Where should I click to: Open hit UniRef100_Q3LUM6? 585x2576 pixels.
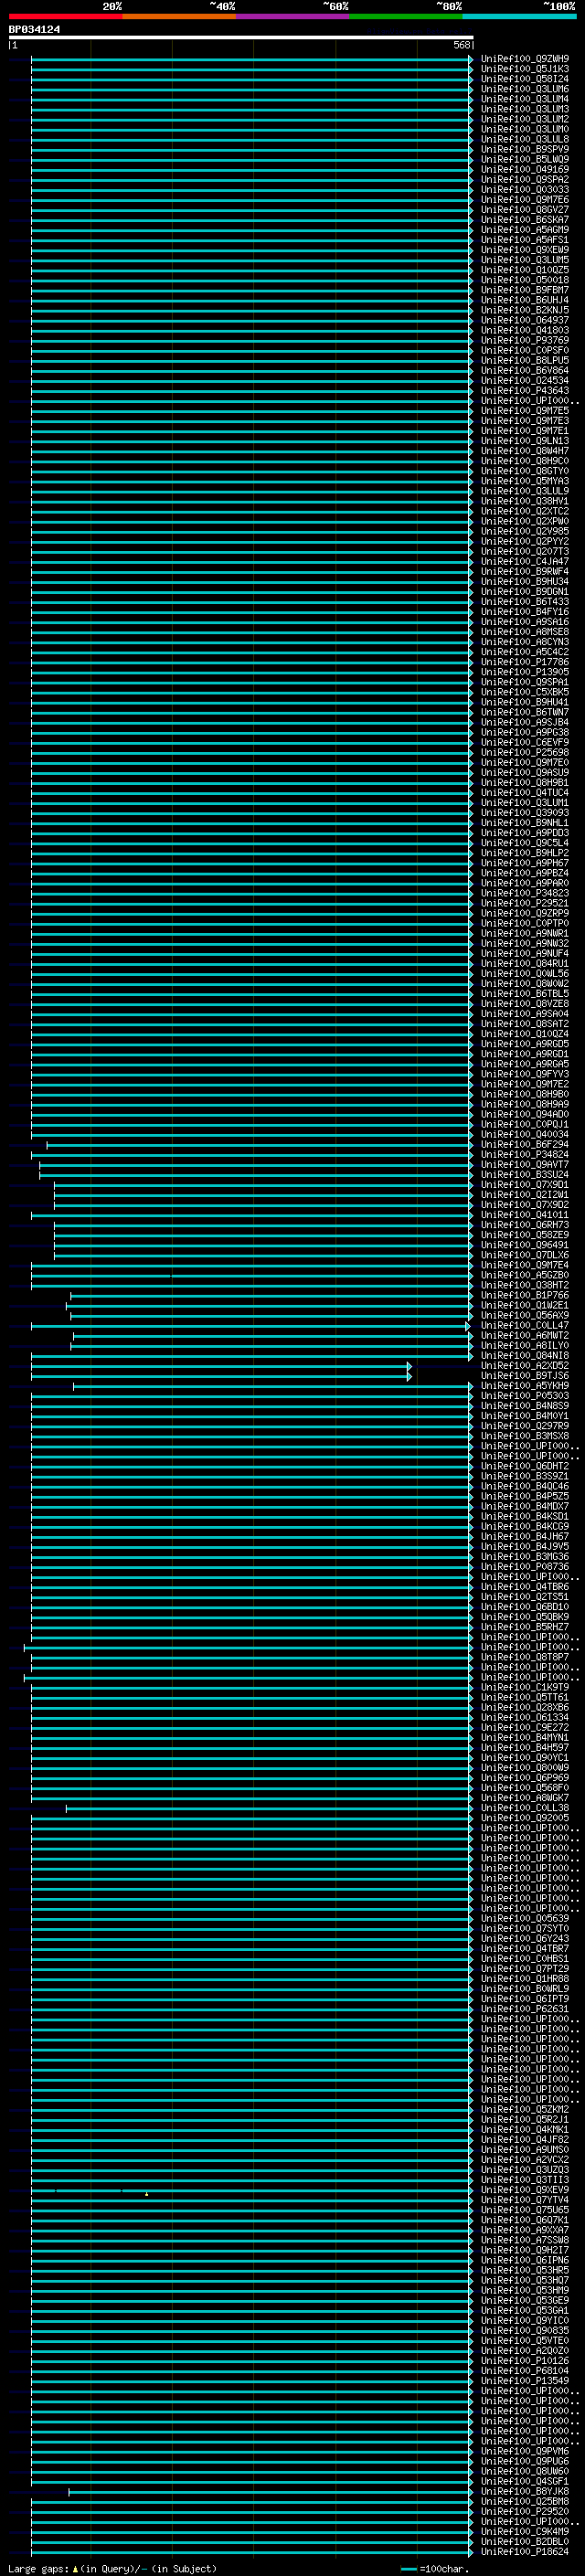click(525, 89)
